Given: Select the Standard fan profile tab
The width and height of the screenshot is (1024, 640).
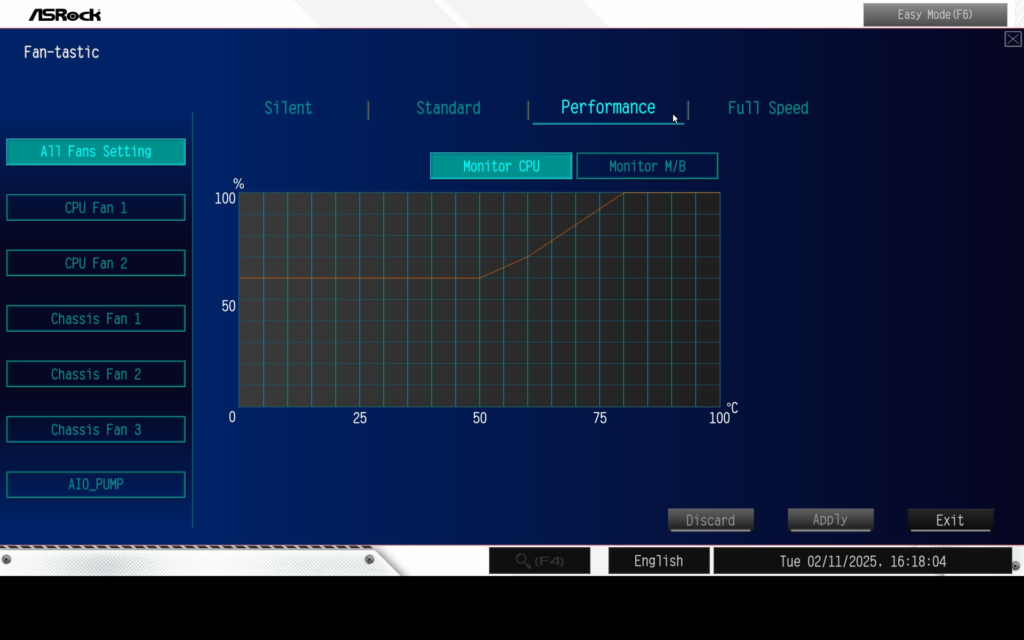Looking at the screenshot, I should [448, 108].
